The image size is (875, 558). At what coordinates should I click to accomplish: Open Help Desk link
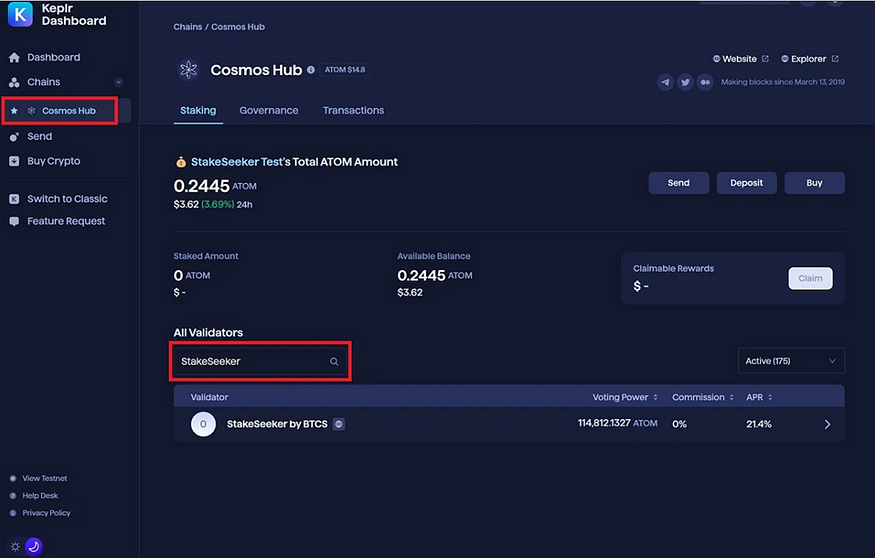pos(40,496)
